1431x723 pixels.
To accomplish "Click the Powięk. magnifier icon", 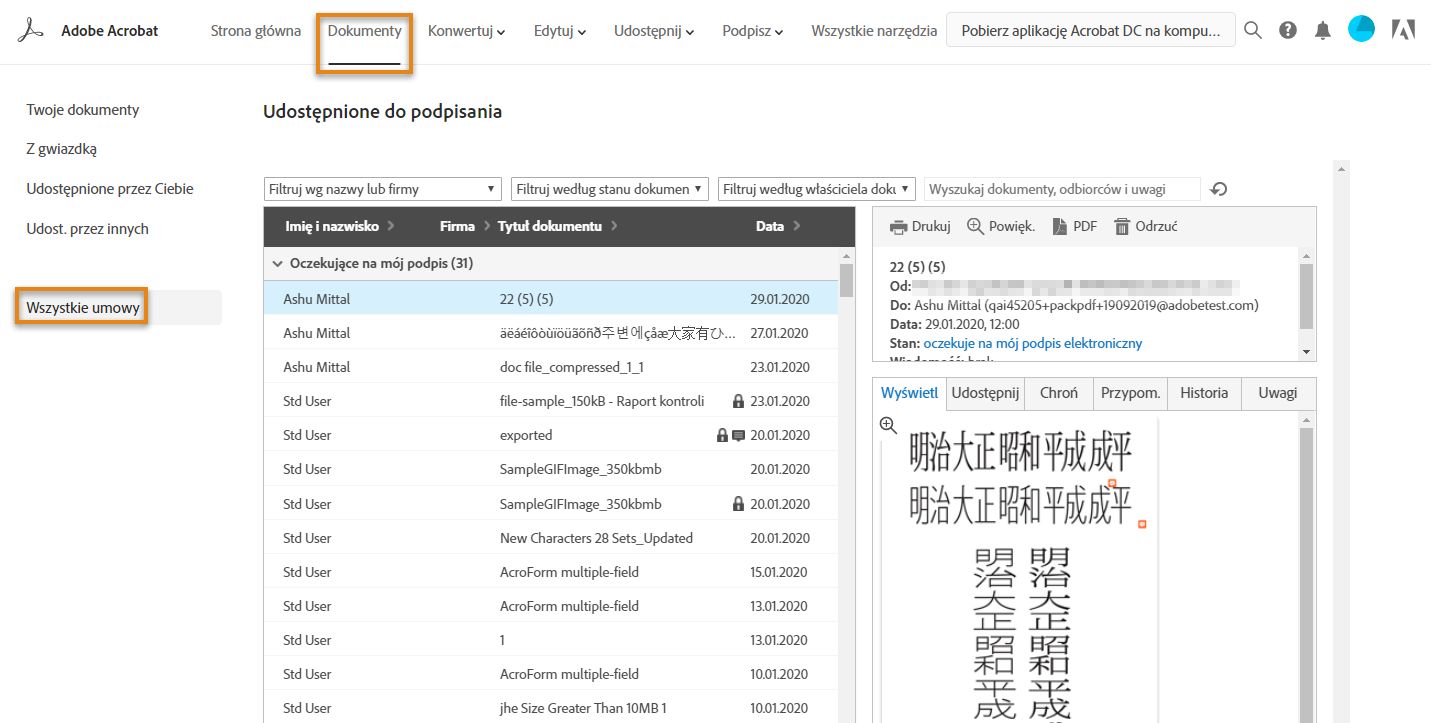I will [x=976, y=227].
